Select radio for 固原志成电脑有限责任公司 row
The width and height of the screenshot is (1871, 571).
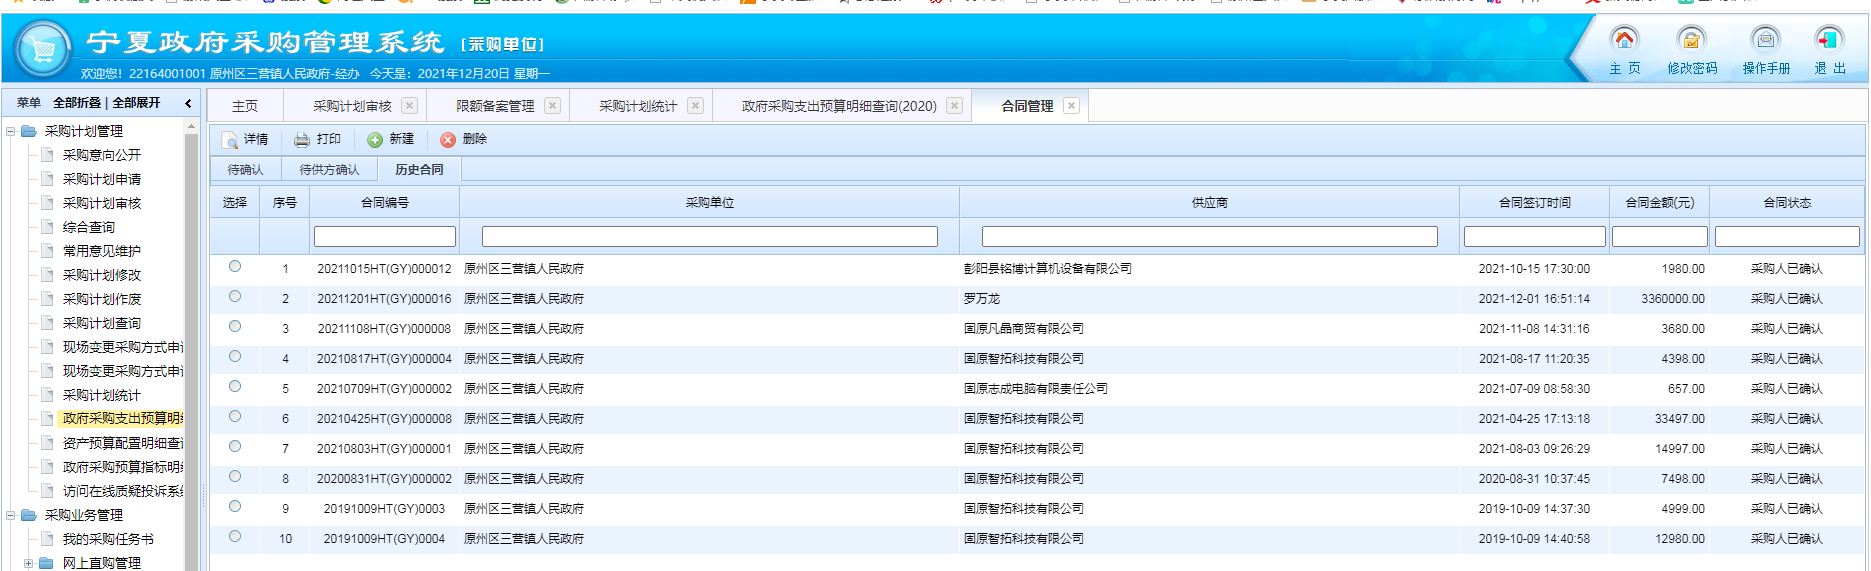[235, 386]
